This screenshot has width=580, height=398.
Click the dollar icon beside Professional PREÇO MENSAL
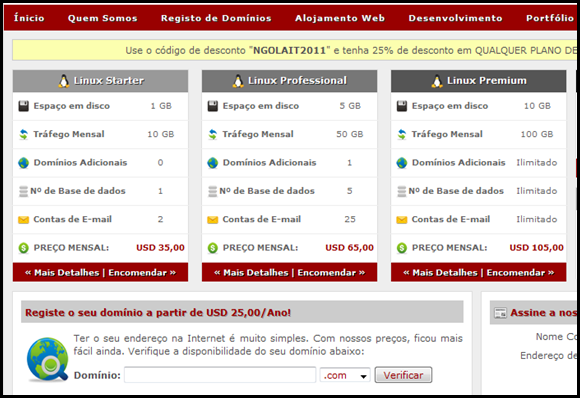tap(213, 248)
